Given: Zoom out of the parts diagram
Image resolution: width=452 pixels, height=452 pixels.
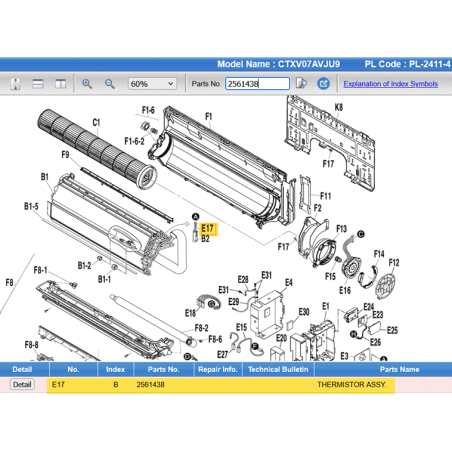Looking at the screenshot, I should click(x=110, y=84).
